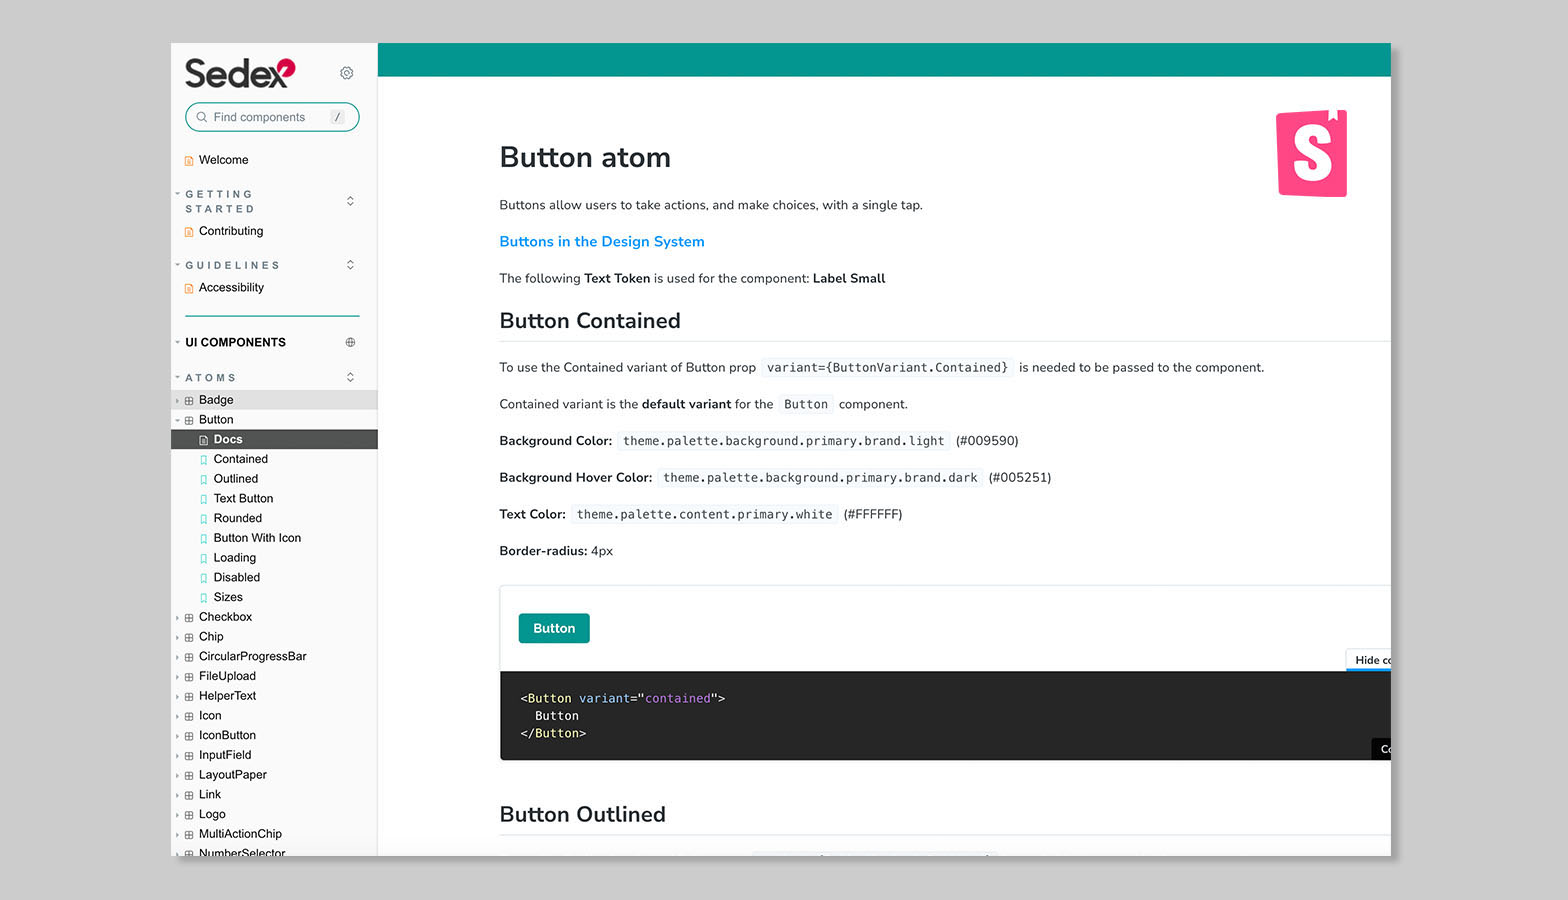Click the settings gear icon beside Sedex logo
This screenshot has height=900, width=1568.
tap(346, 73)
